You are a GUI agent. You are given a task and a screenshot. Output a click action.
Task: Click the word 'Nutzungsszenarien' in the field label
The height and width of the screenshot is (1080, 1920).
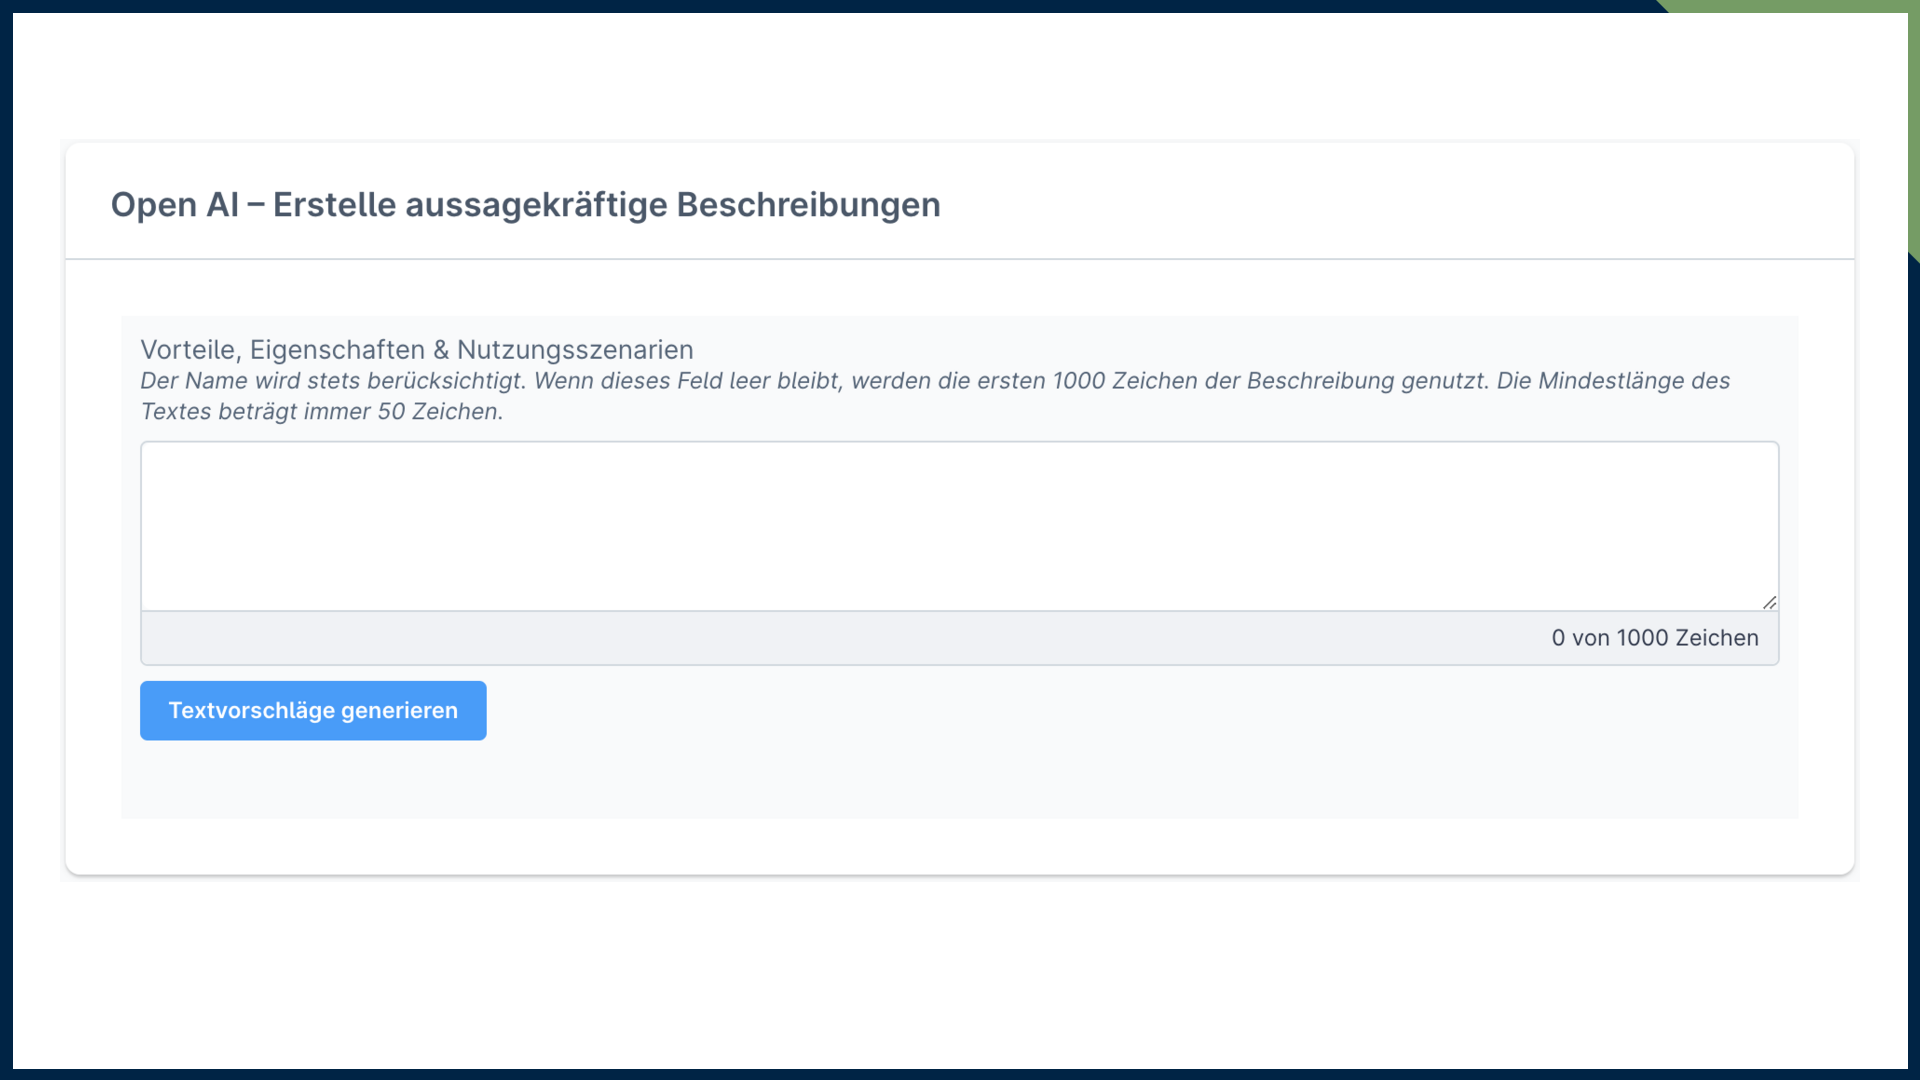point(575,350)
